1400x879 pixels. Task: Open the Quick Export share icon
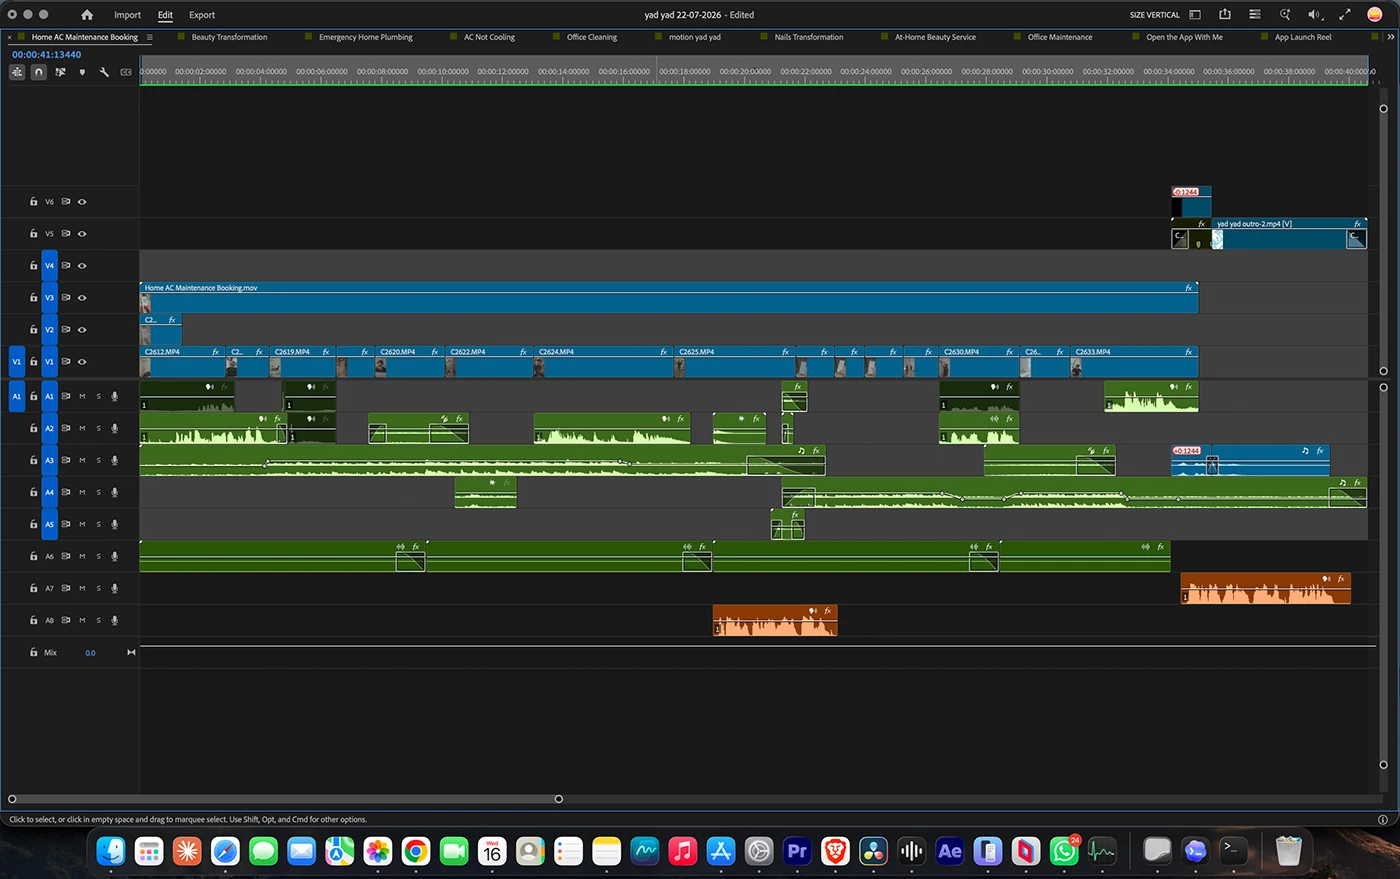[x=1225, y=15]
